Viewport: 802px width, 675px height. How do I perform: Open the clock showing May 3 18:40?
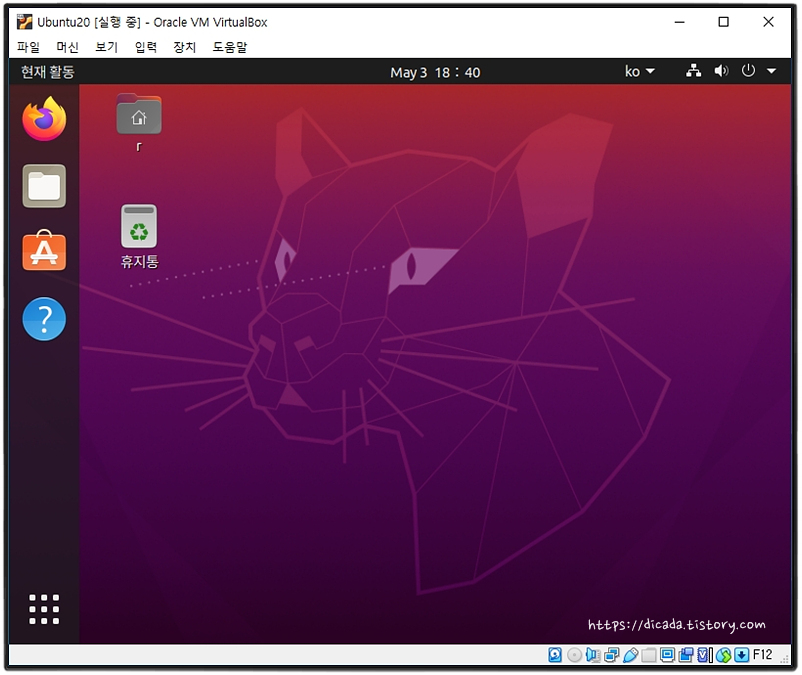point(435,72)
